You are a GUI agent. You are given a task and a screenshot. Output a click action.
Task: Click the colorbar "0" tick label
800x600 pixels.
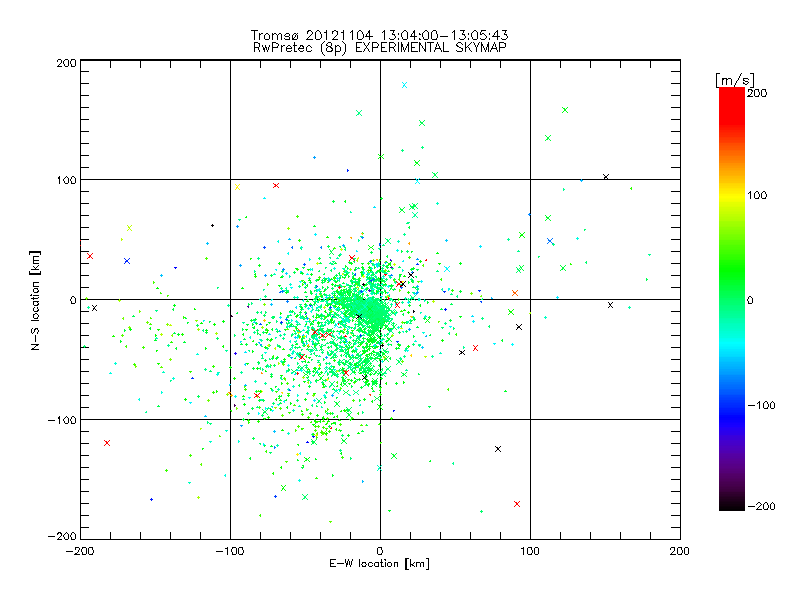pos(749,300)
